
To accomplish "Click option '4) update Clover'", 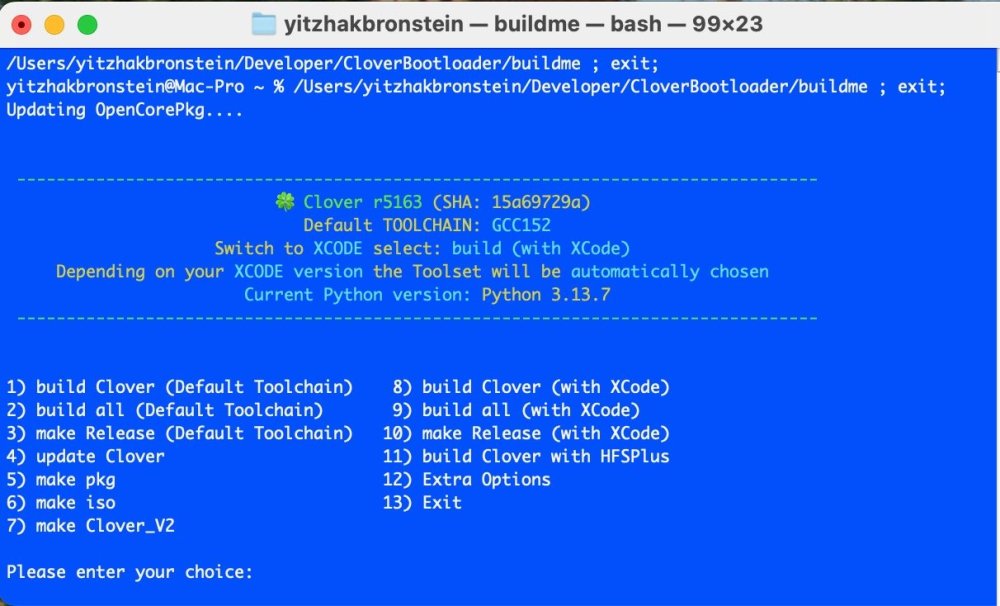I will point(85,457).
